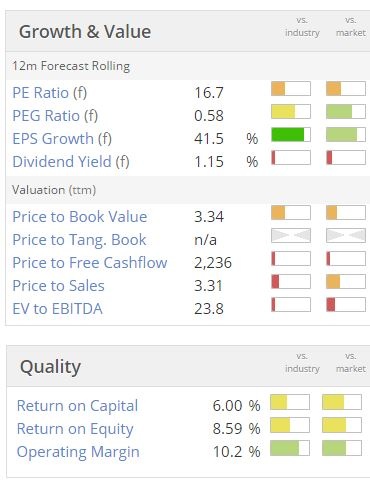Select the EV to EBITDA link

click(x=57, y=309)
